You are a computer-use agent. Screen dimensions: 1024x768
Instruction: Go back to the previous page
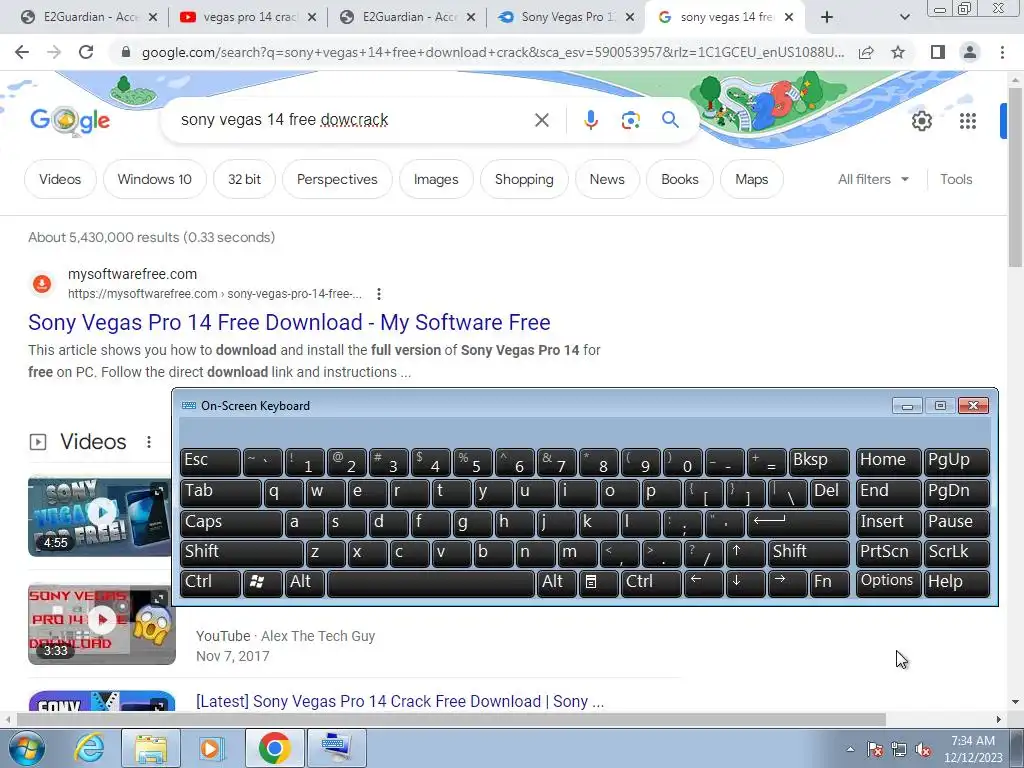22,52
